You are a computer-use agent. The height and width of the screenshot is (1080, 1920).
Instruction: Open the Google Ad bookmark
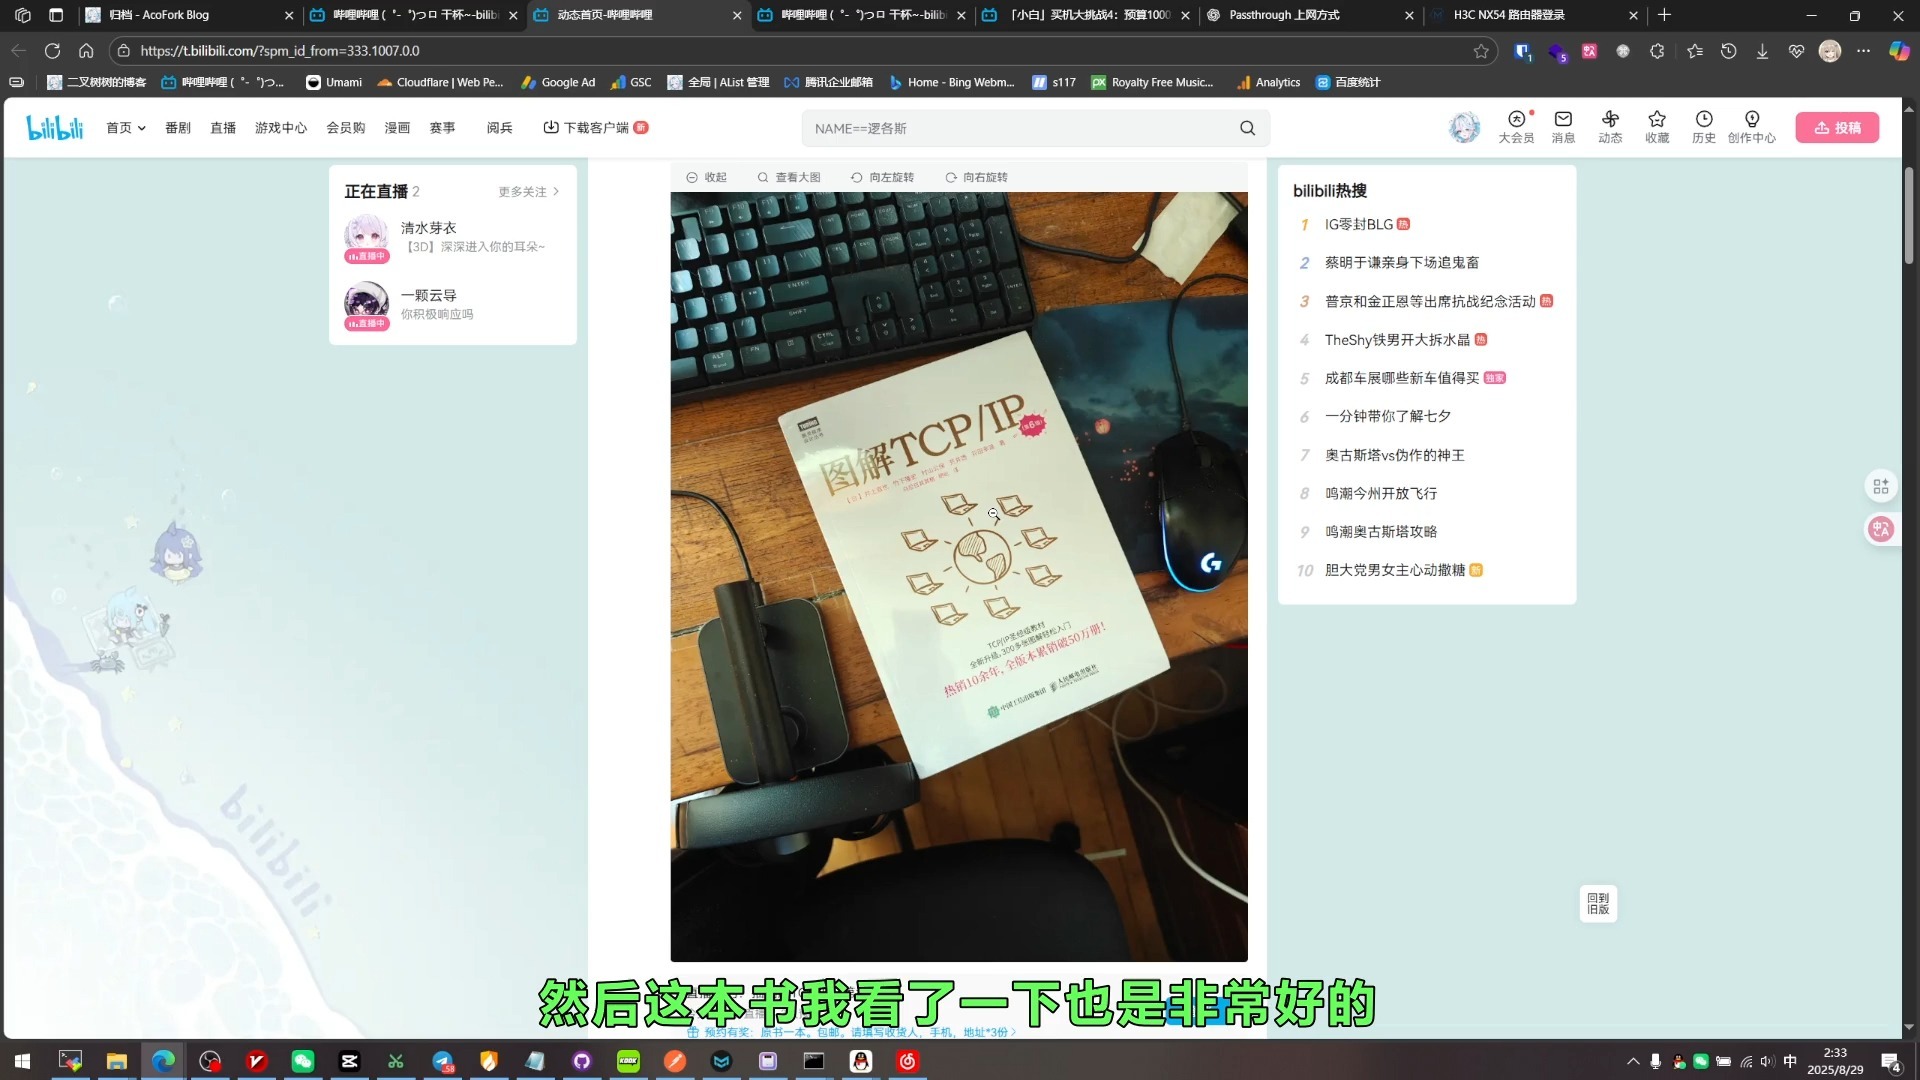558,83
